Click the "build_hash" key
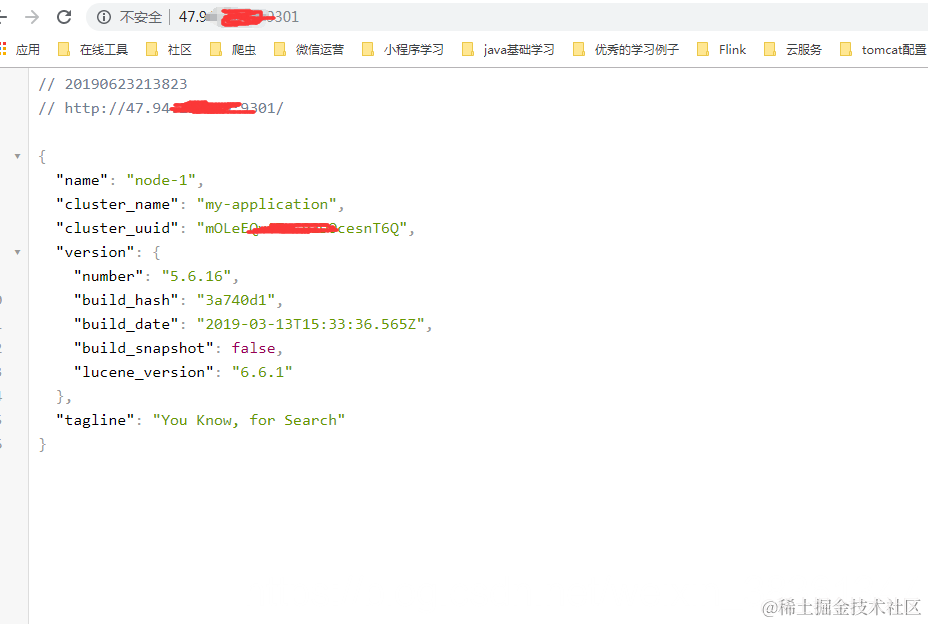Image resolution: width=928 pixels, height=624 pixels. [x=126, y=300]
